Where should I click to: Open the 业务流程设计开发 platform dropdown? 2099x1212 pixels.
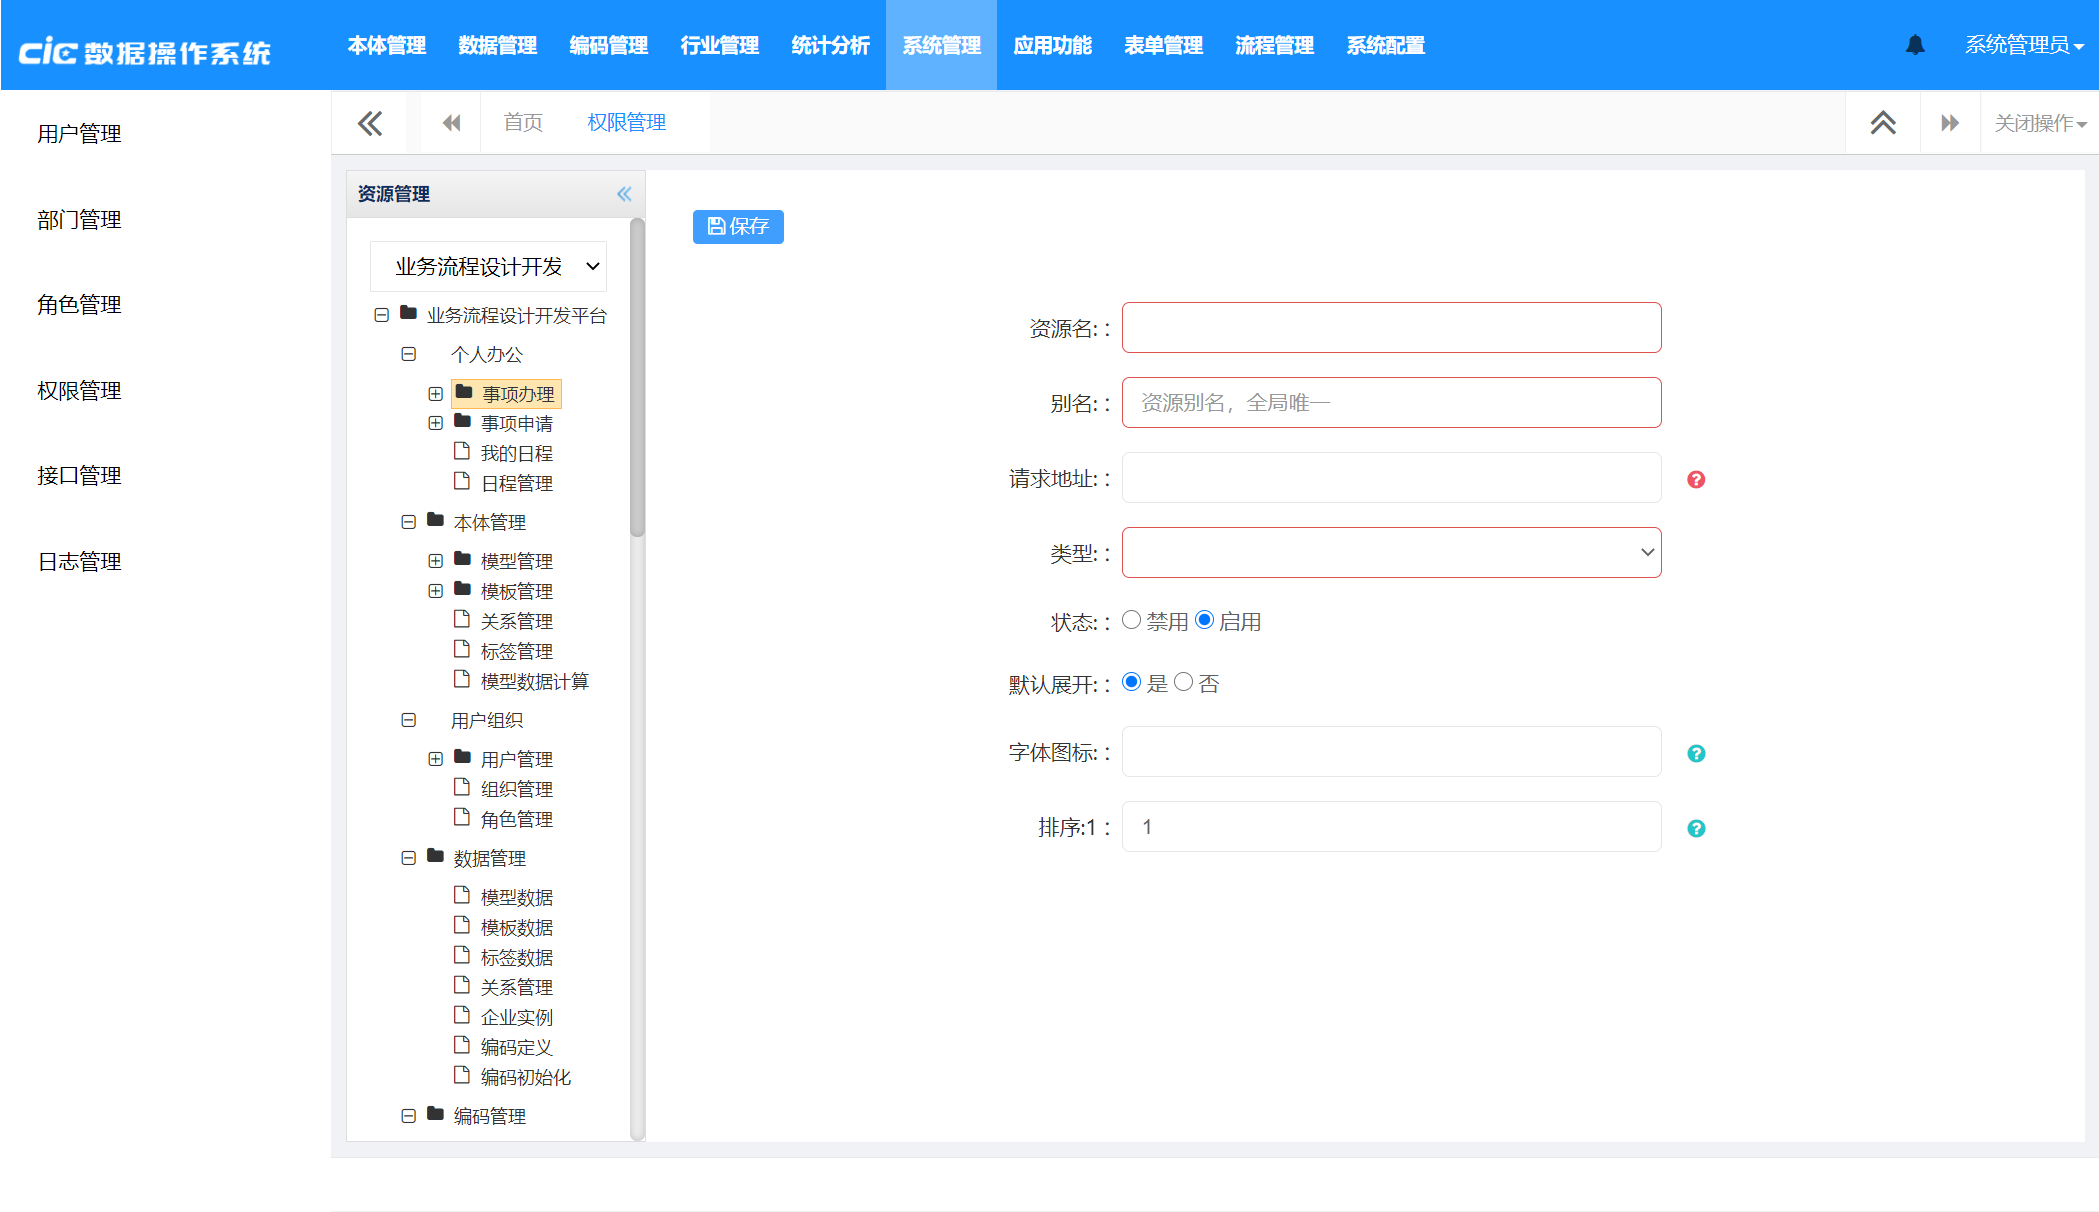(x=488, y=267)
